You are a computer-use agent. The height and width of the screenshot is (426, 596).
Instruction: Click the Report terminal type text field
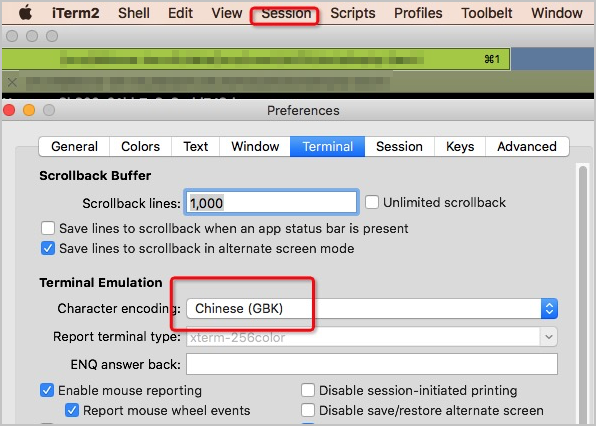(363, 337)
